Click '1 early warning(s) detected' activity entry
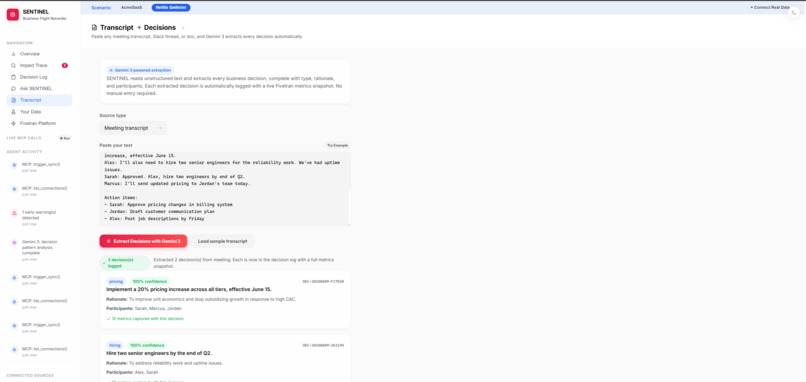The height and width of the screenshot is (382, 806). tap(39, 217)
